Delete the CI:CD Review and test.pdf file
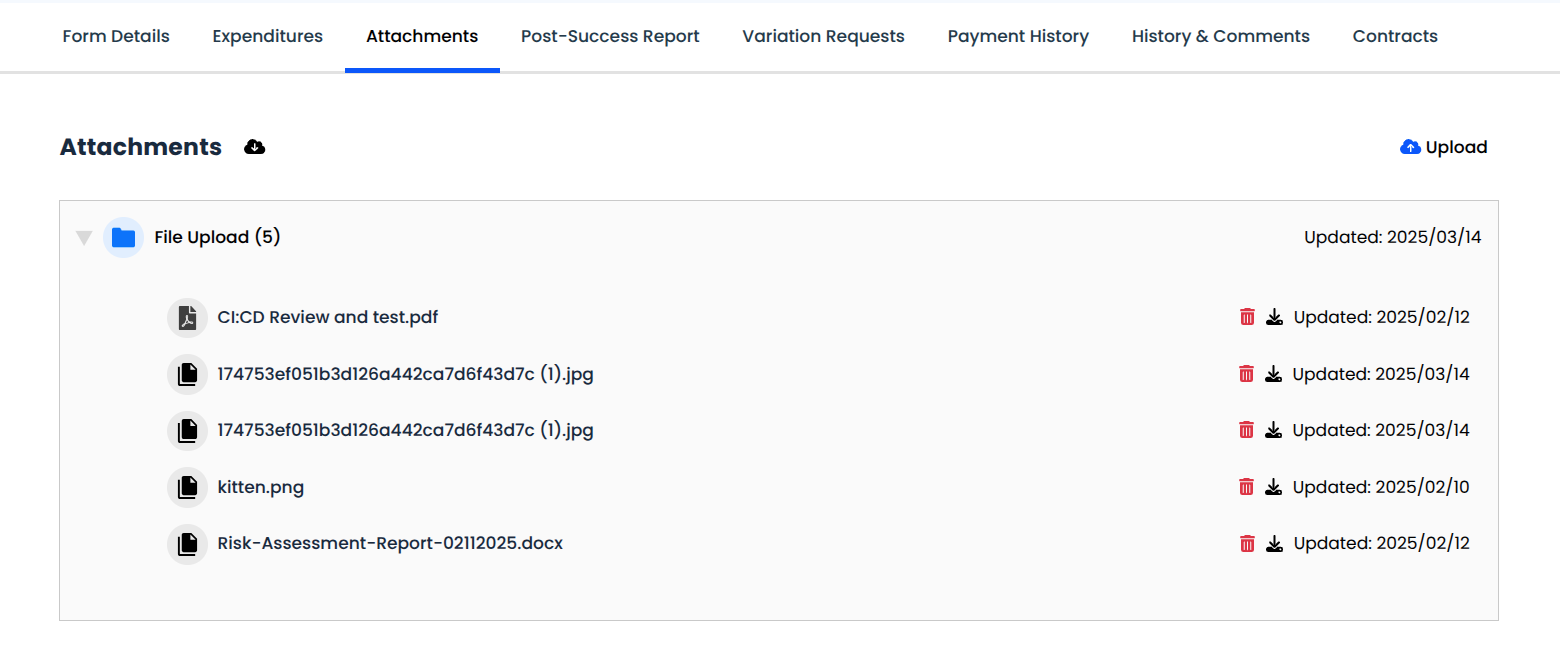 pyautogui.click(x=1247, y=317)
